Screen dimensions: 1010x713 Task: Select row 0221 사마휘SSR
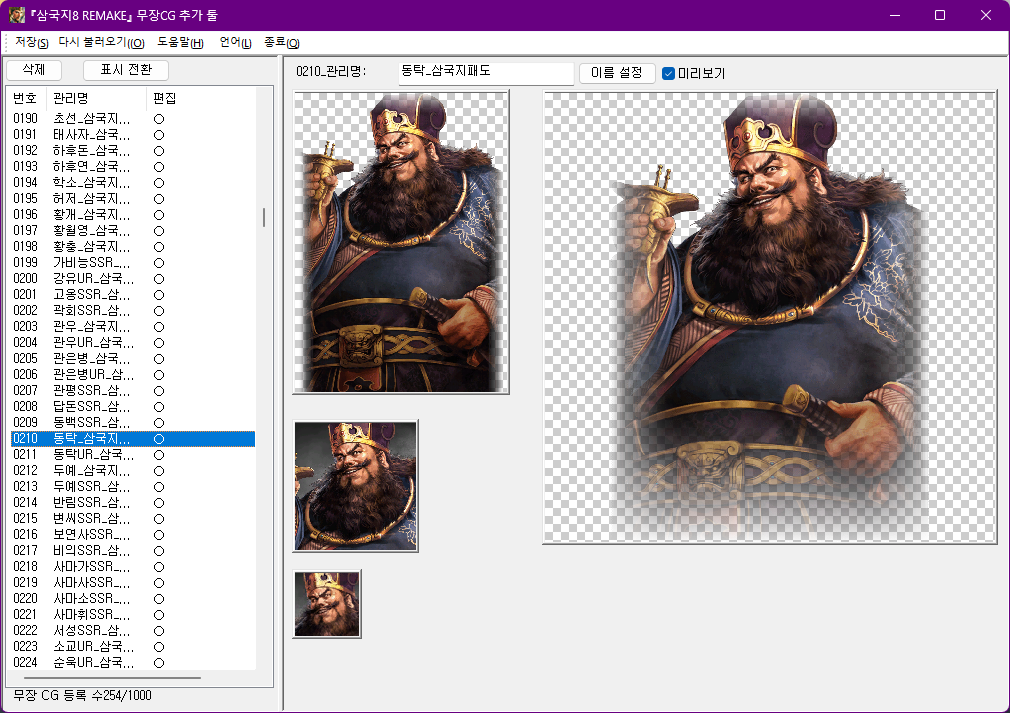coord(133,614)
